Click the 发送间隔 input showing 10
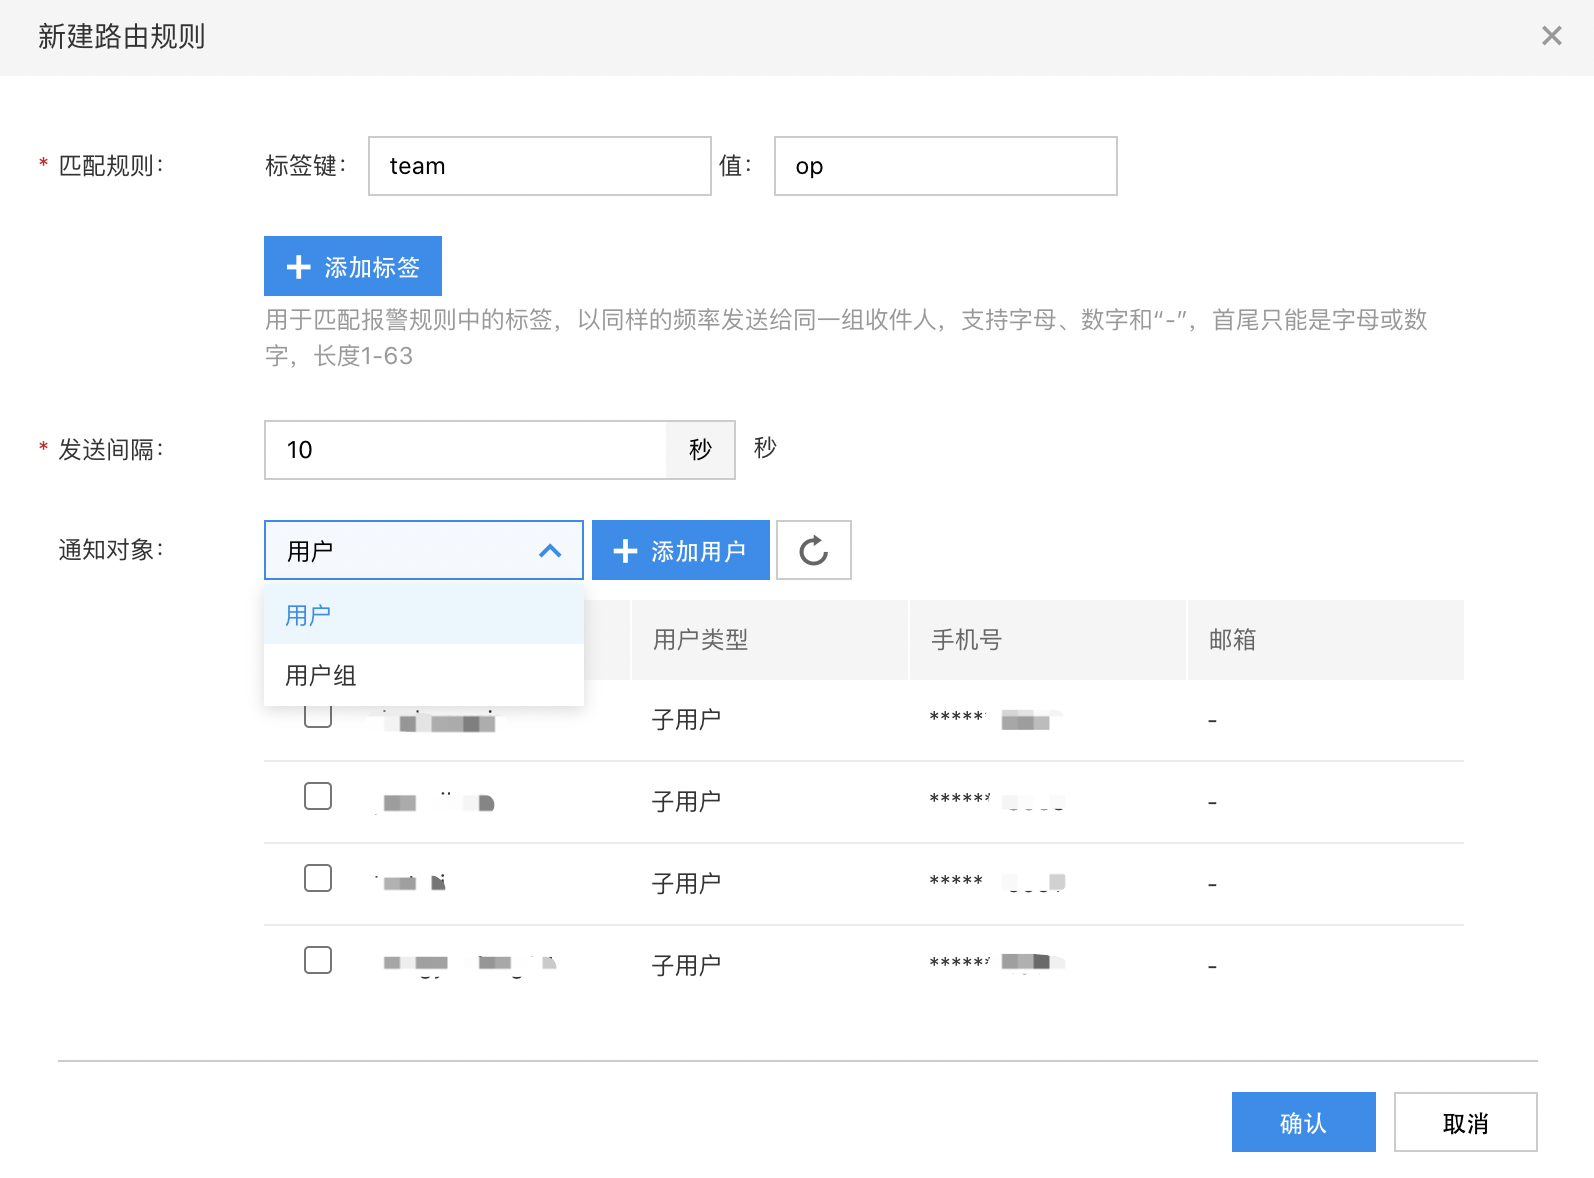1594x1178 pixels. (x=466, y=450)
